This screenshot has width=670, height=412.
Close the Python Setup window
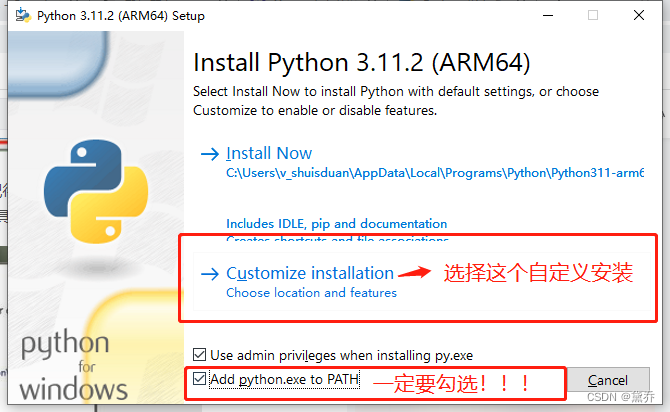639,15
